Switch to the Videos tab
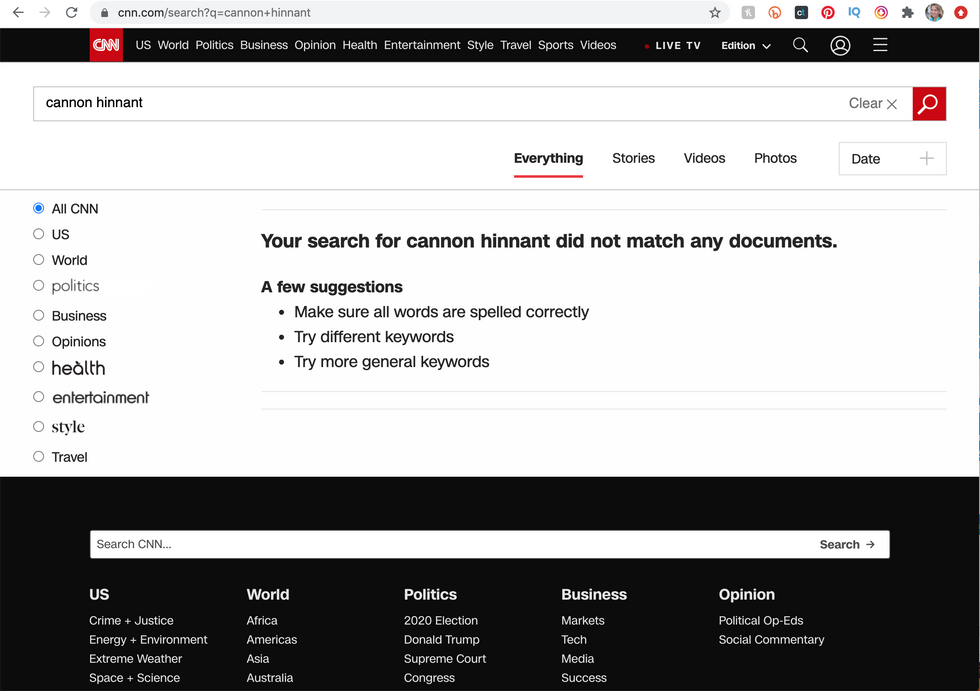Image resolution: width=980 pixels, height=691 pixels. point(704,158)
